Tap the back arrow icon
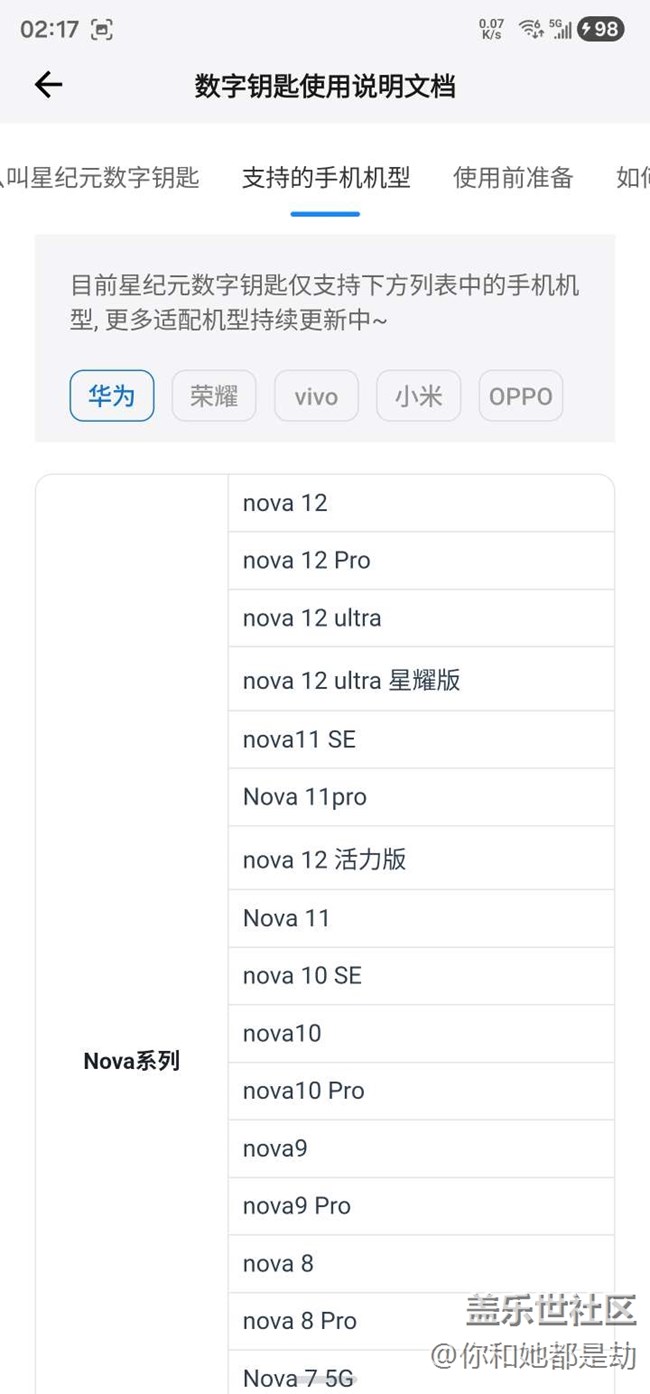Viewport: 650px width, 1394px height. tap(48, 86)
